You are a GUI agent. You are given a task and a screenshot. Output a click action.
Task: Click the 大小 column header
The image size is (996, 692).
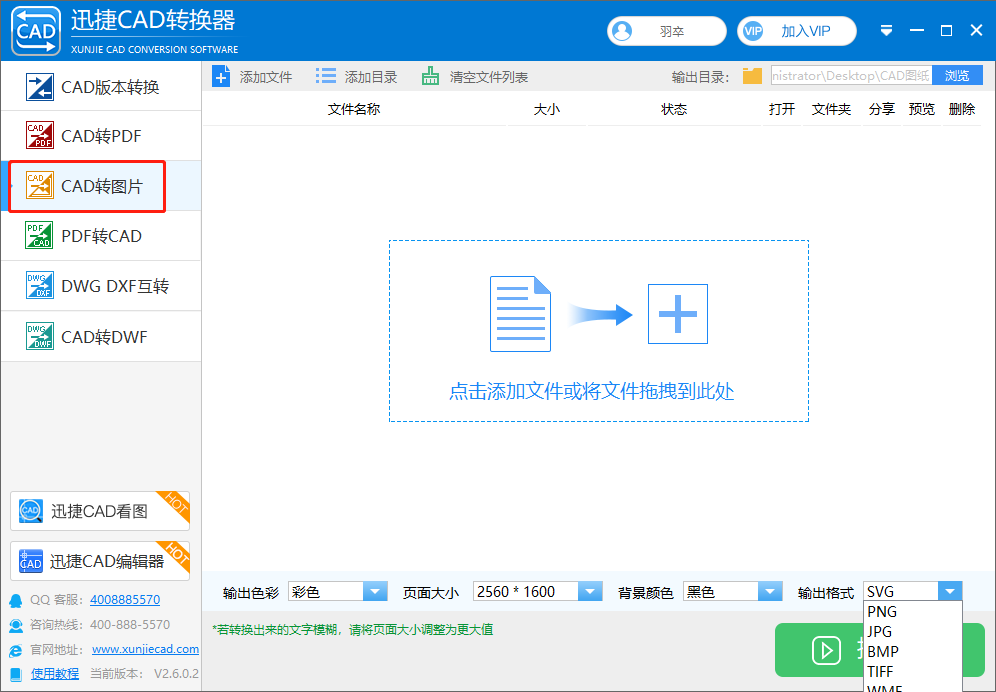pos(546,109)
